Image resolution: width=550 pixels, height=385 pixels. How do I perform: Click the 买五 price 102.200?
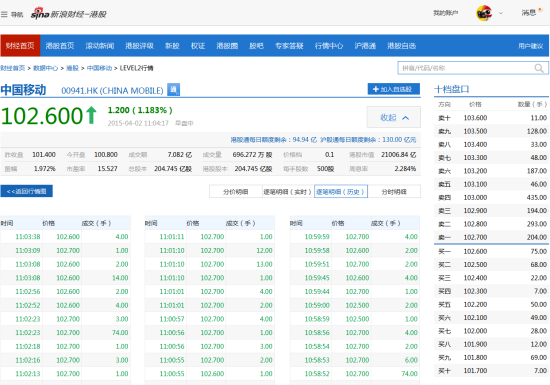[475, 304]
